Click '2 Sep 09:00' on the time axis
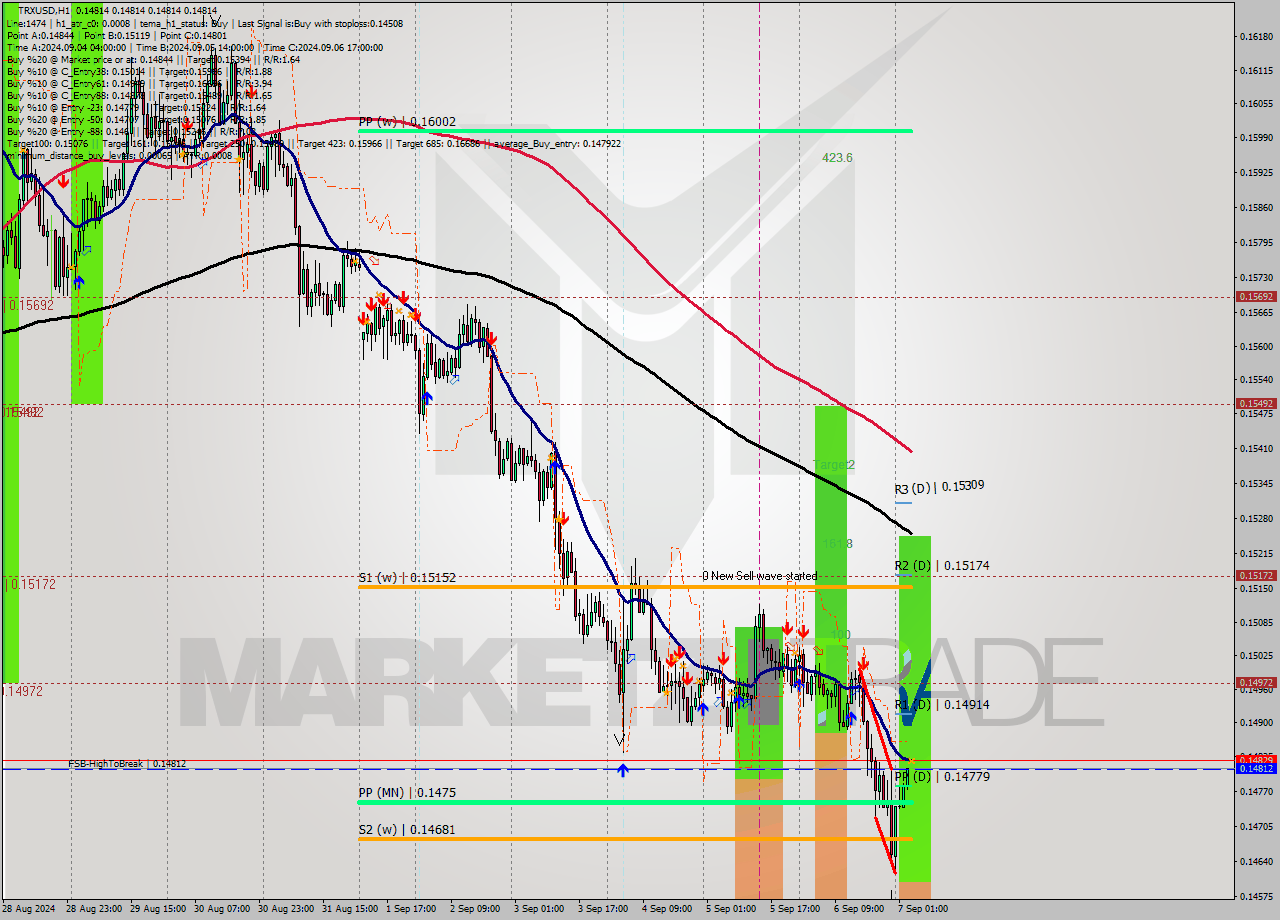Screen dimensions: 1280x920 [475, 909]
